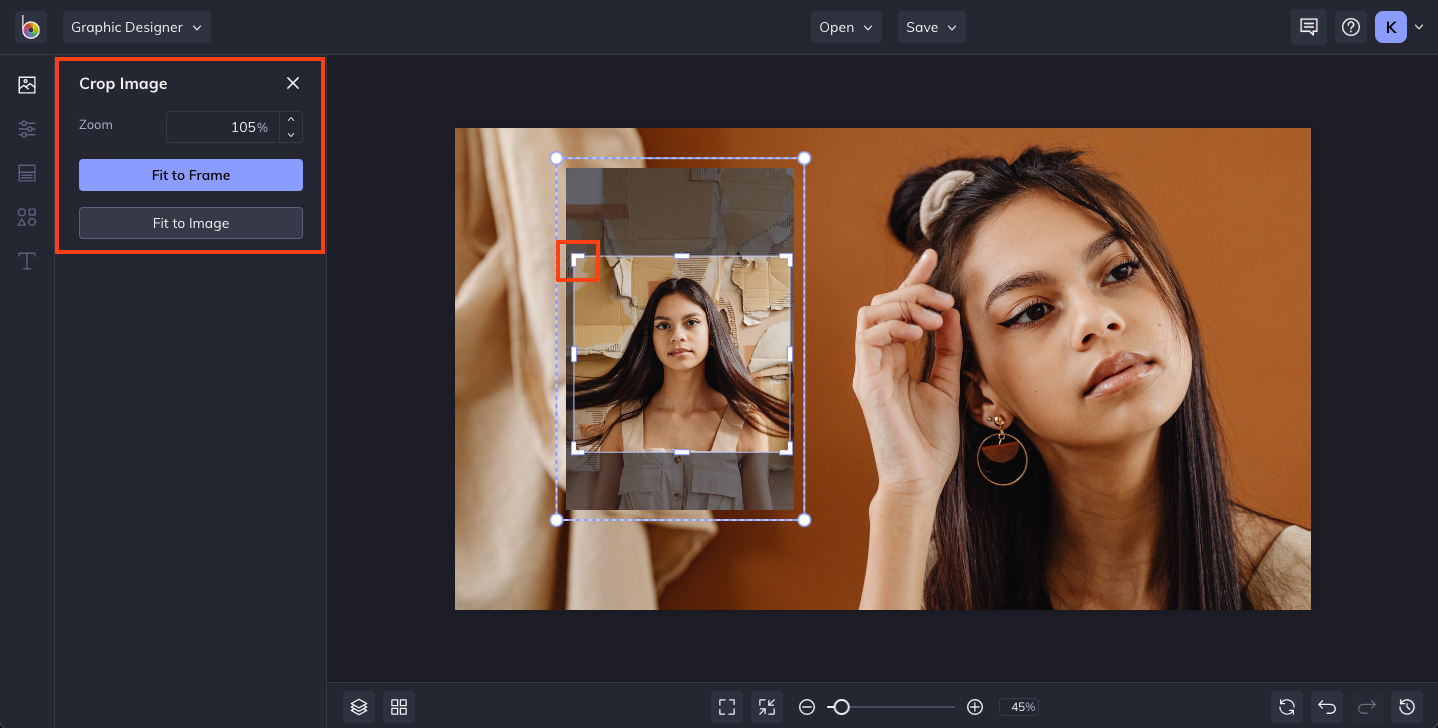This screenshot has height=728, width=1438.
Task: Open the Graphics shapes sidebar icon
Action: 27,217
